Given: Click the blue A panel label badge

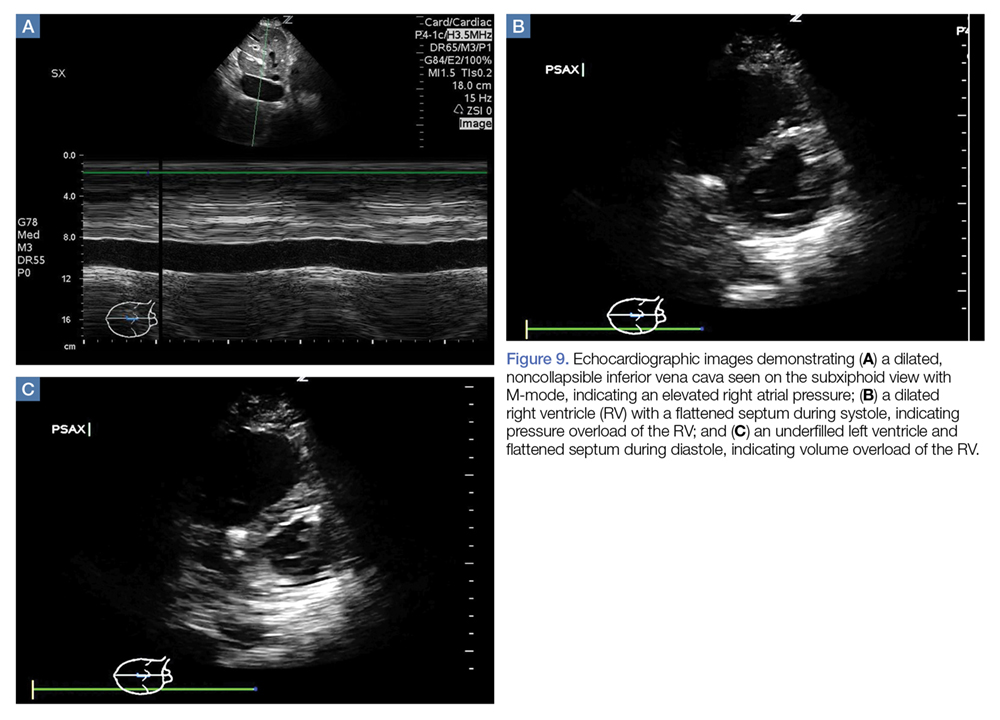Looking at the screenshot, I should tap(29, 27).
